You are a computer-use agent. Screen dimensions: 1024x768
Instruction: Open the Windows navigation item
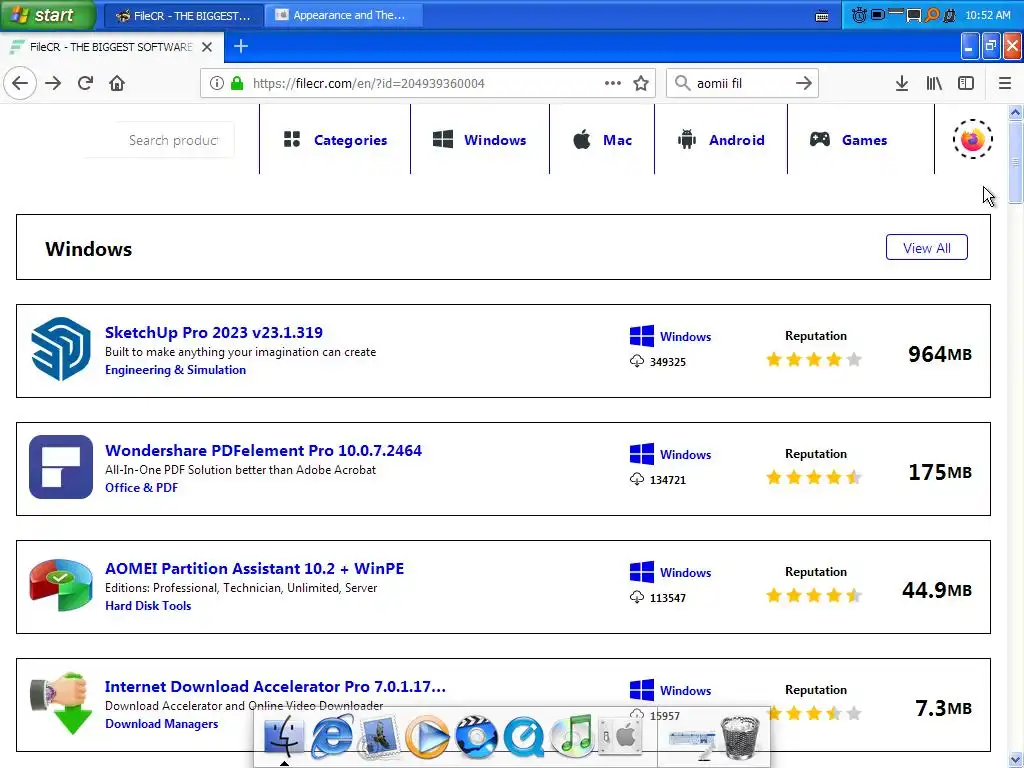(479, 140)
